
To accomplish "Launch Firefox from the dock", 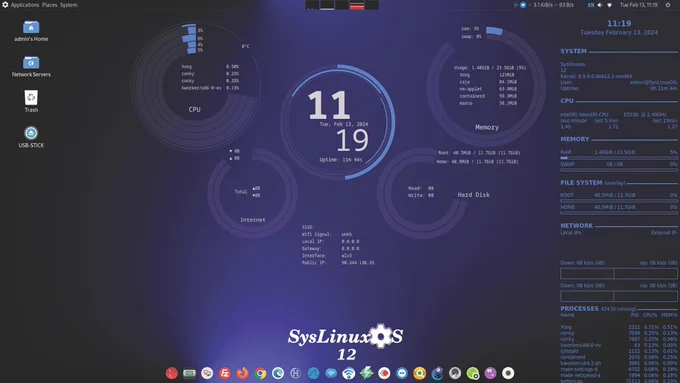I will (x=242, y=373).
